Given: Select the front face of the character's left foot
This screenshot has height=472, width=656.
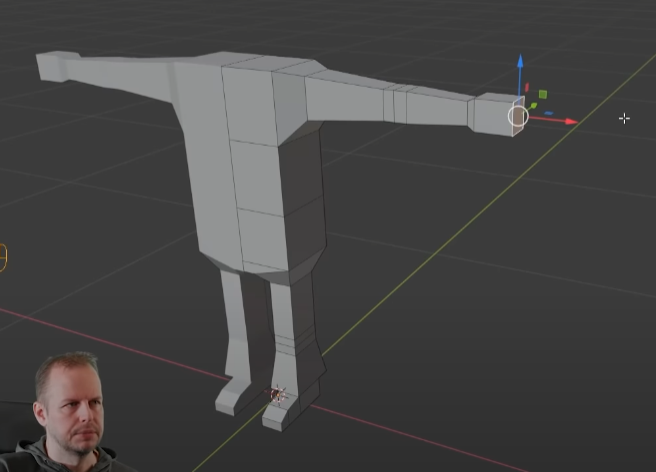Looking at the screenshot, I should (x=272, y=423).
